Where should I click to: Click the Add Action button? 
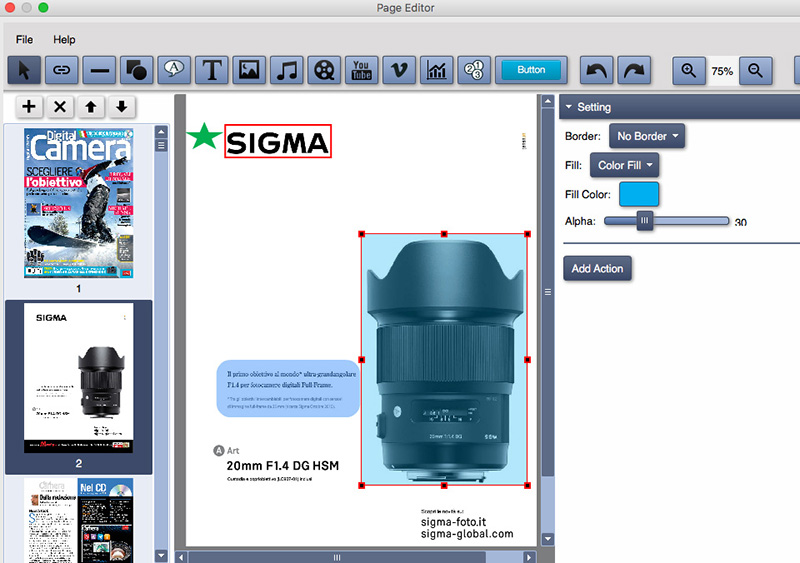(597, 268)
